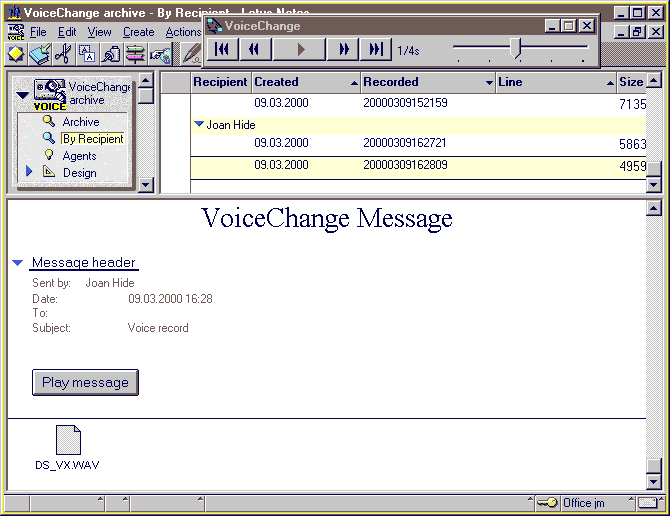This screenshot has width=670, height=516.
Task: Click the Size value 5863
Action: (x=632, y=144)
